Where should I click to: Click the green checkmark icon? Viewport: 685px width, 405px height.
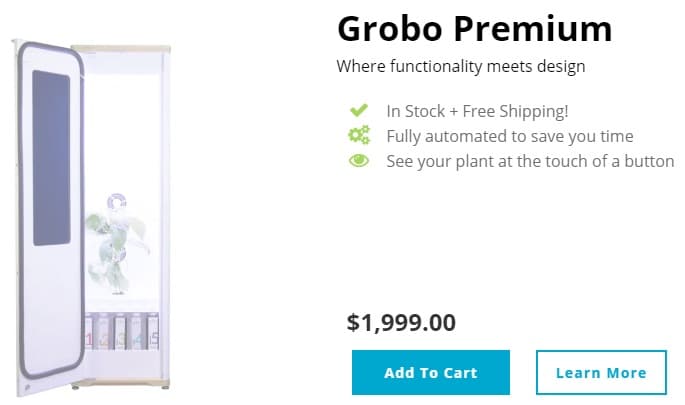click(358, 111)
